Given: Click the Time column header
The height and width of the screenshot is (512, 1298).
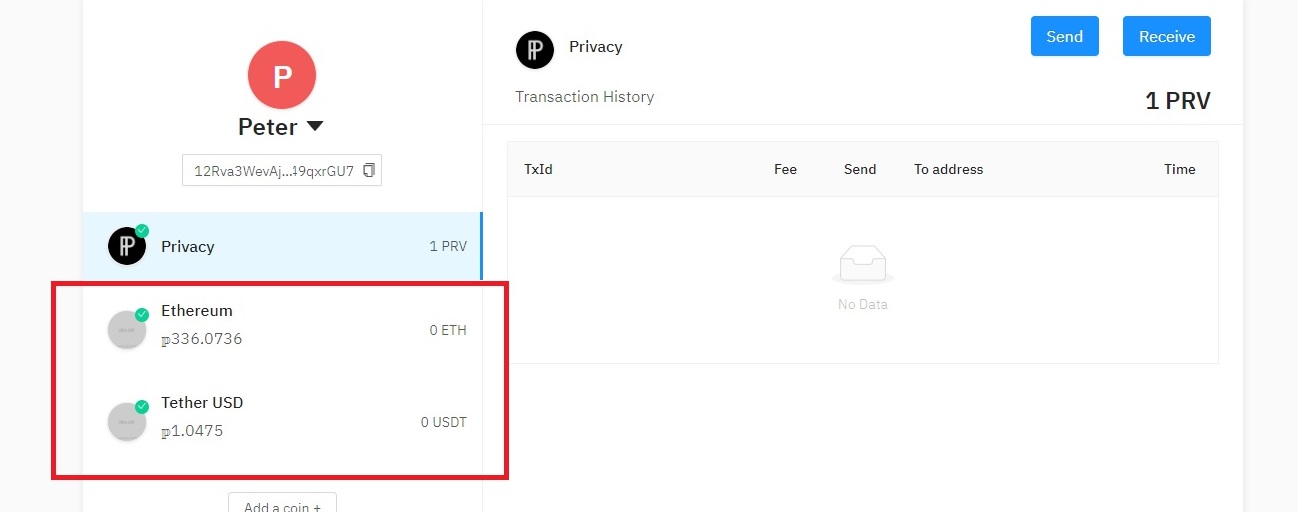Looking at the screenshot, I should pos(1180,169).
